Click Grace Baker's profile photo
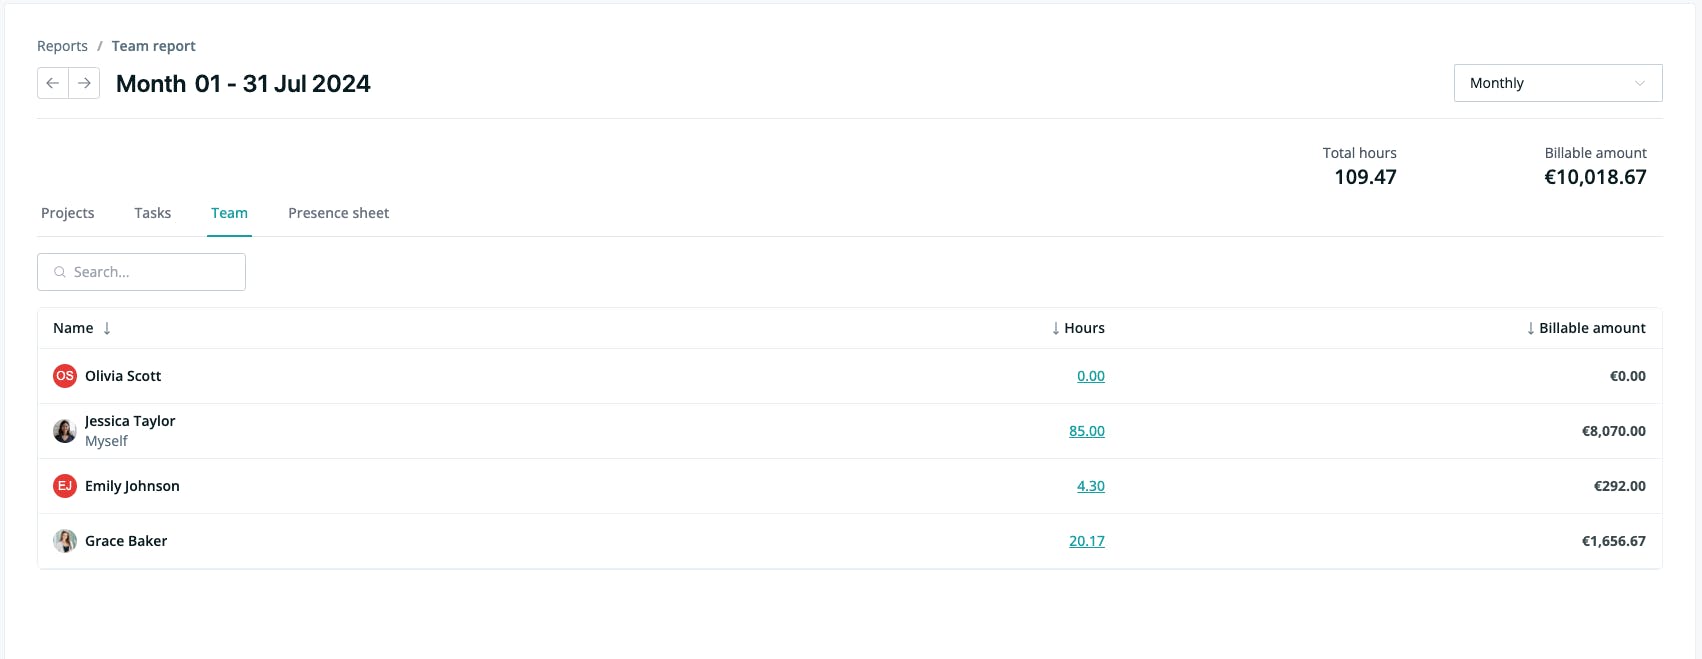This screenshot has height=659, width=1702. pos(65,541)
